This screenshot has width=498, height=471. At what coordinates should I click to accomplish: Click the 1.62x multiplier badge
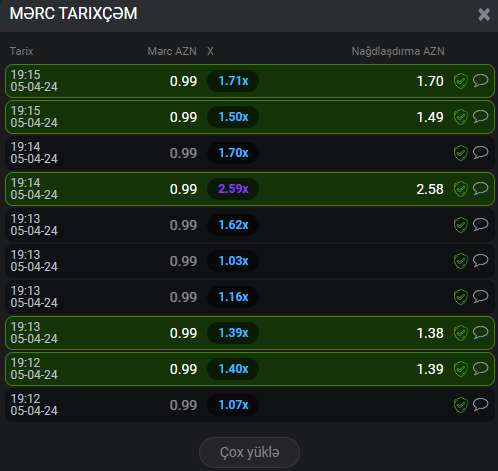click(x=233, y=225)
